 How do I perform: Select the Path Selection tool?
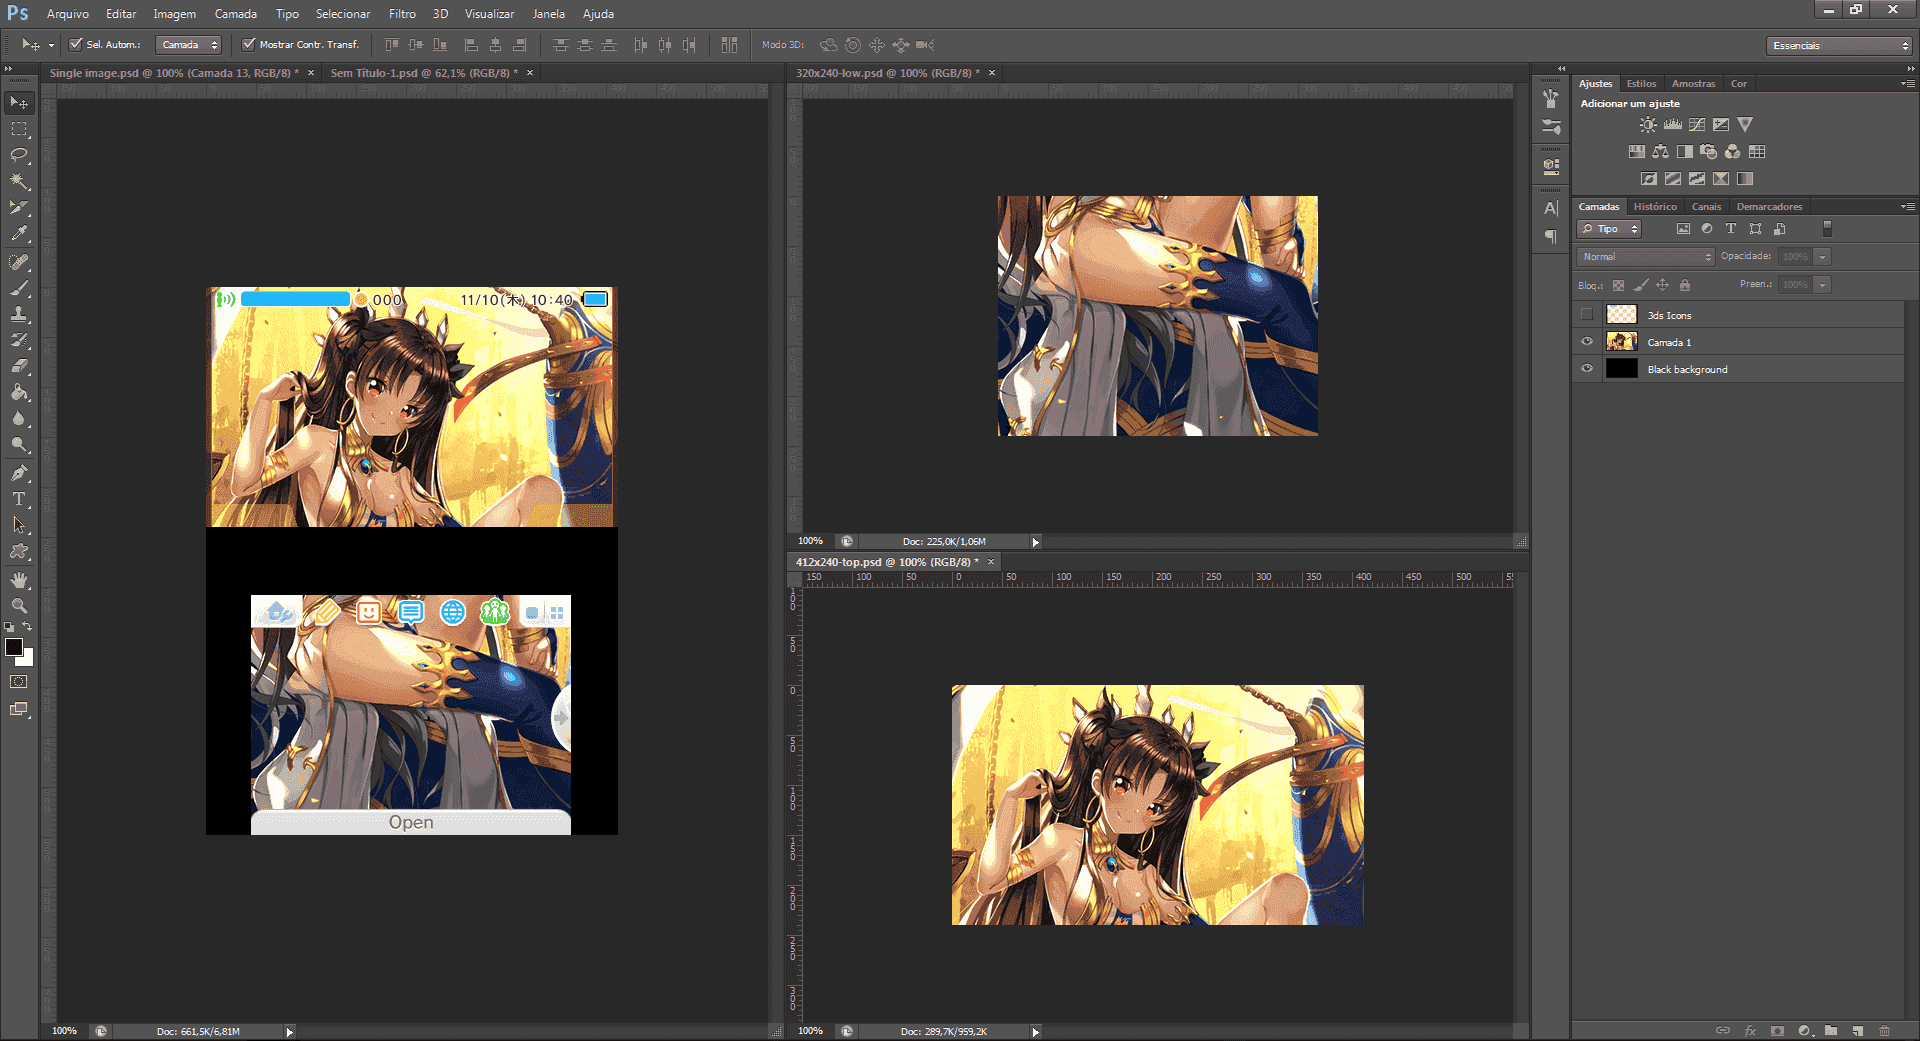pyautogui.click(x=19, y=525)
